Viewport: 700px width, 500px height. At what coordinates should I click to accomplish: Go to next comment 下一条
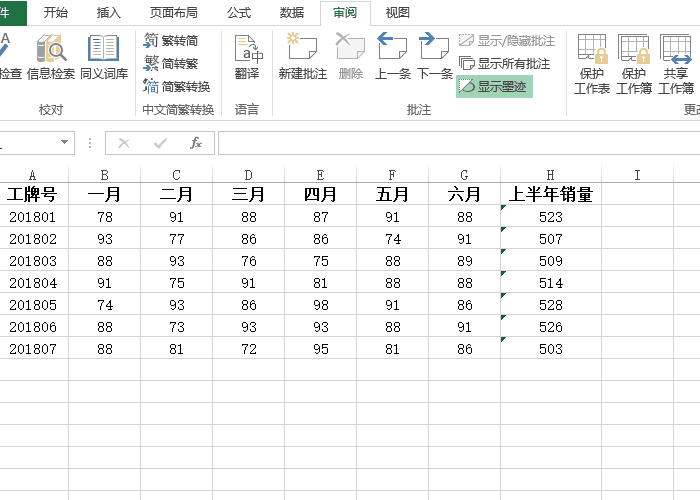[435, 57]
